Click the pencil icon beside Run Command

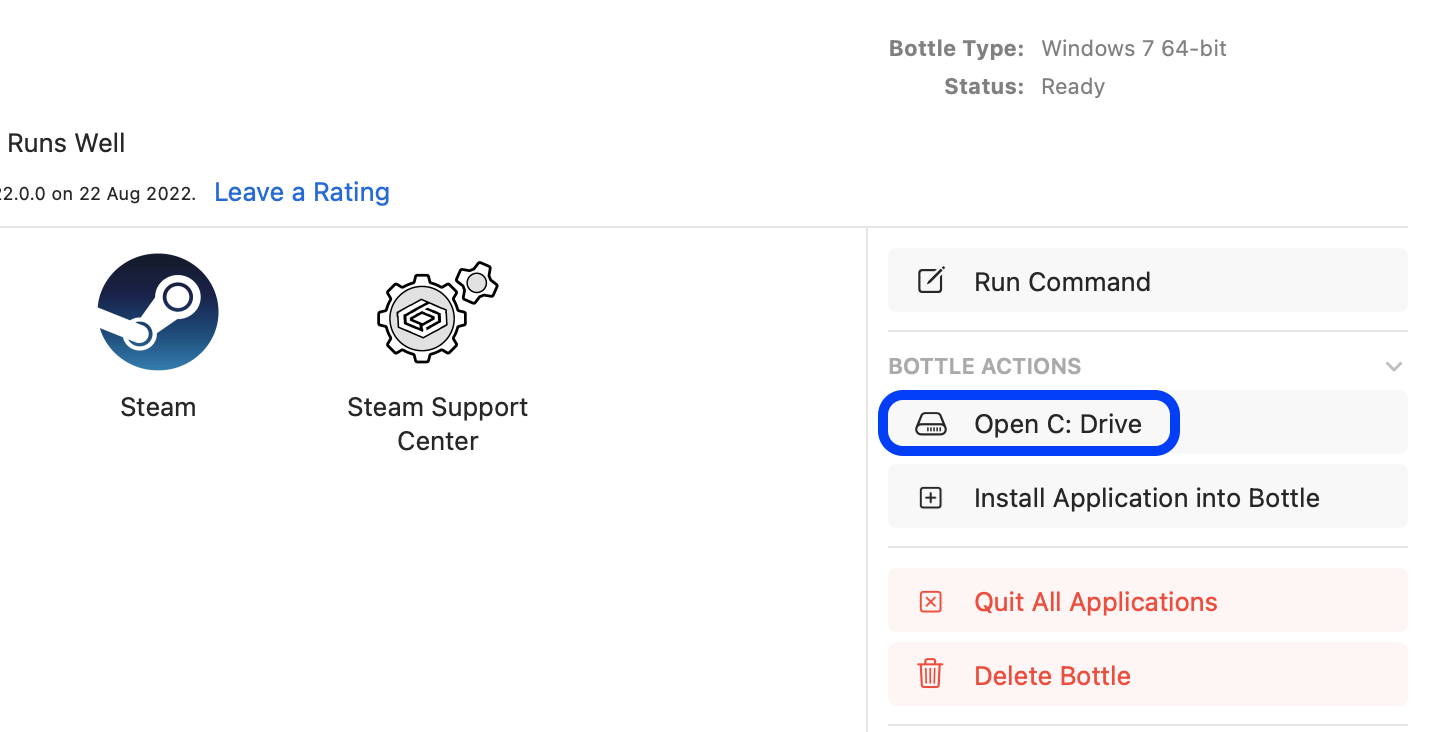tap(931, 281)
